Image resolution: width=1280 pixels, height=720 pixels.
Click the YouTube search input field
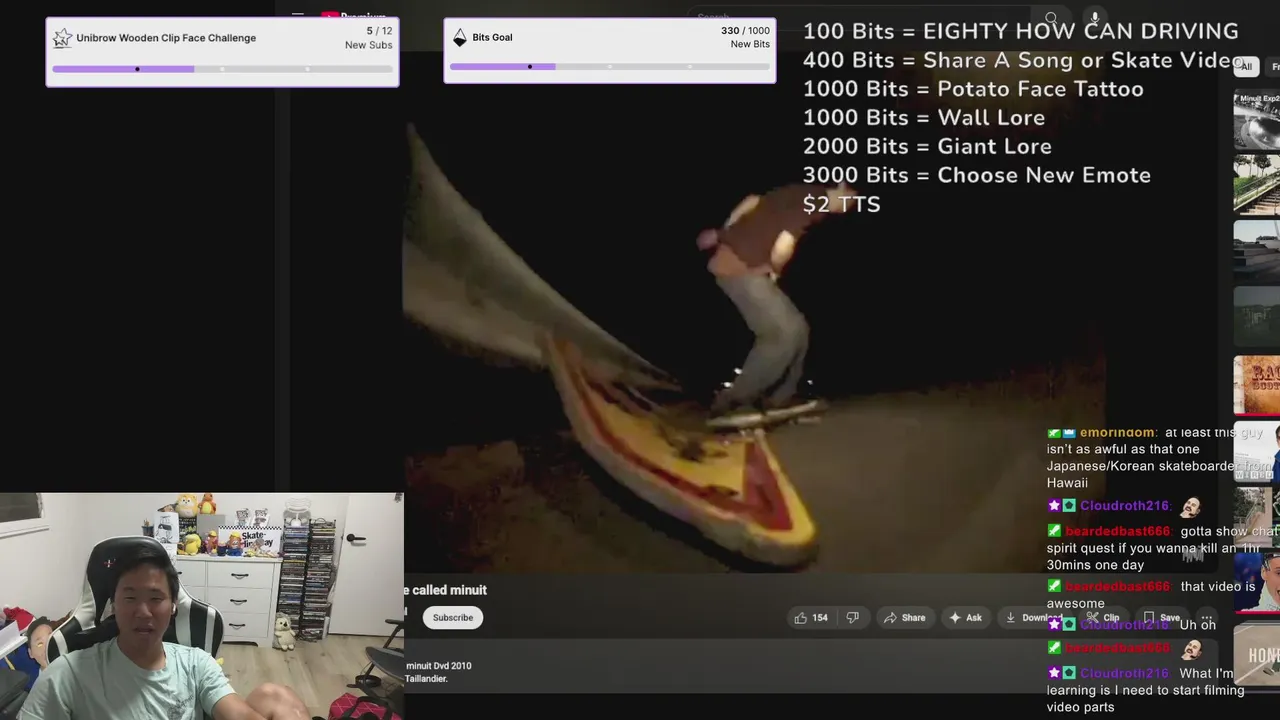[860, 17]
